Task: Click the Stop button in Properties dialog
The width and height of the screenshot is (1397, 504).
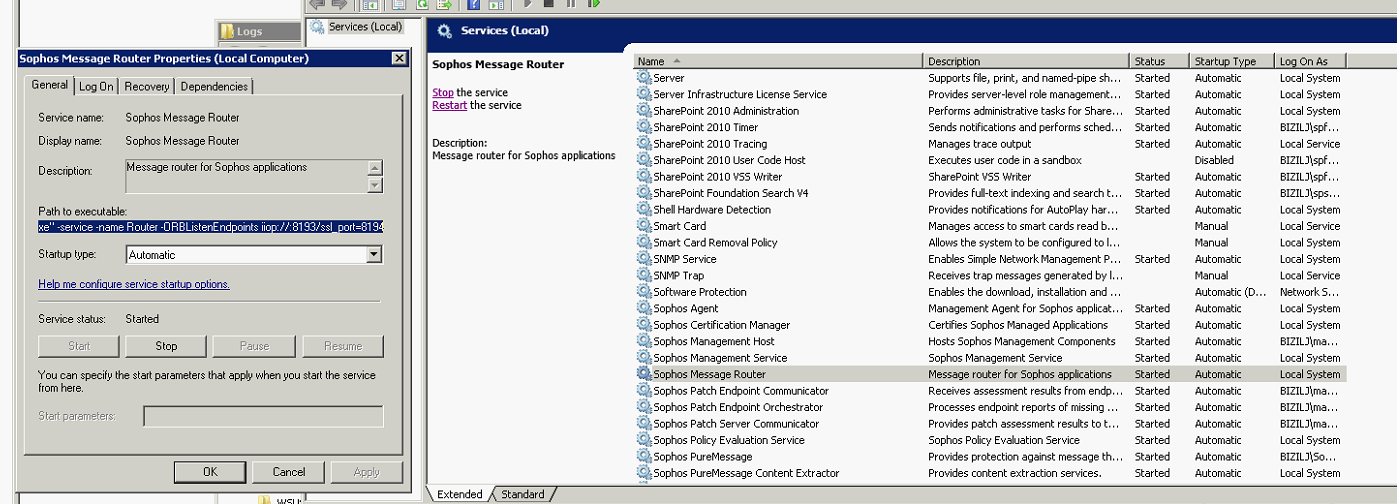Action: (166, 346)
